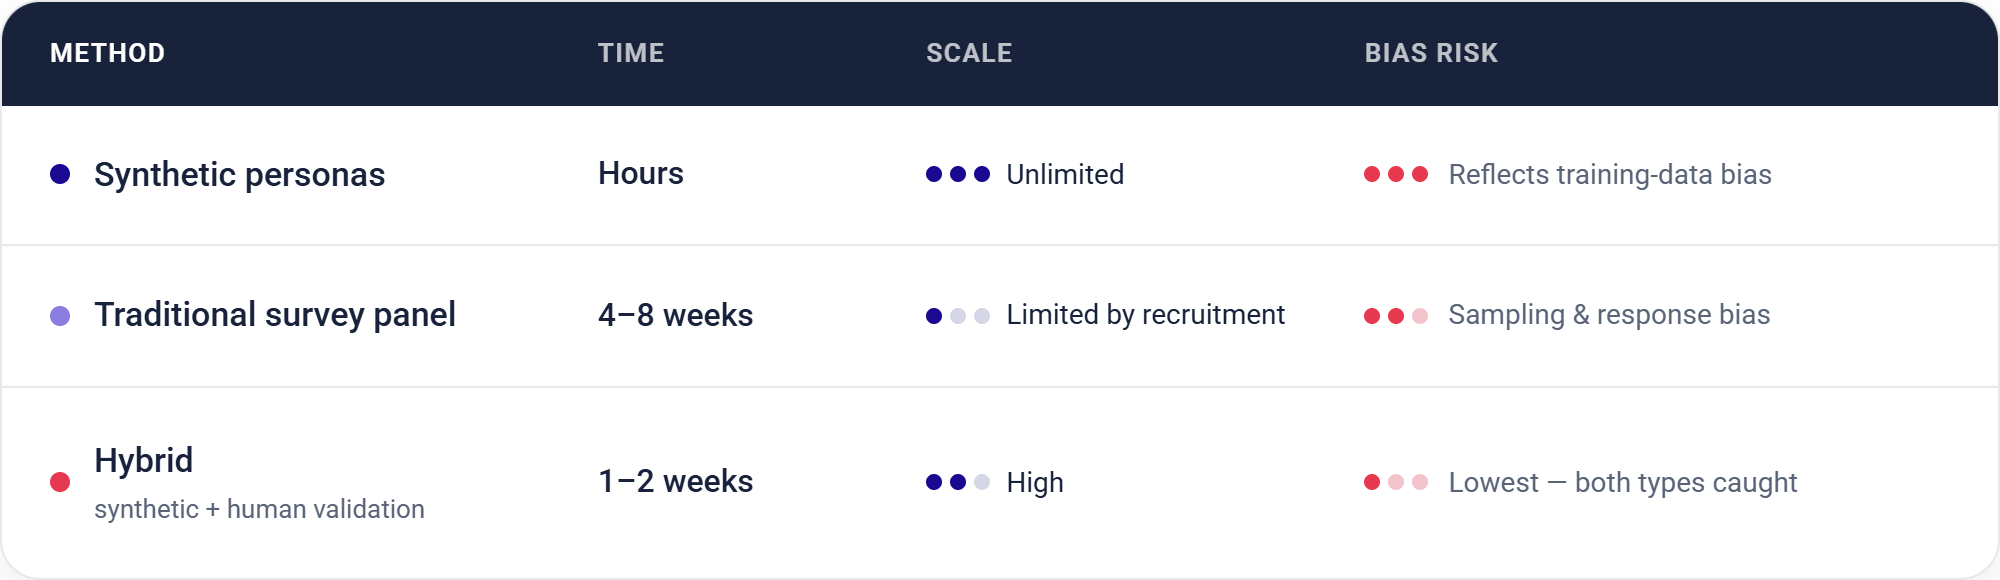2000x580 pixels.
Task: Click the 1–2 weeks time value
Action: 676,482
